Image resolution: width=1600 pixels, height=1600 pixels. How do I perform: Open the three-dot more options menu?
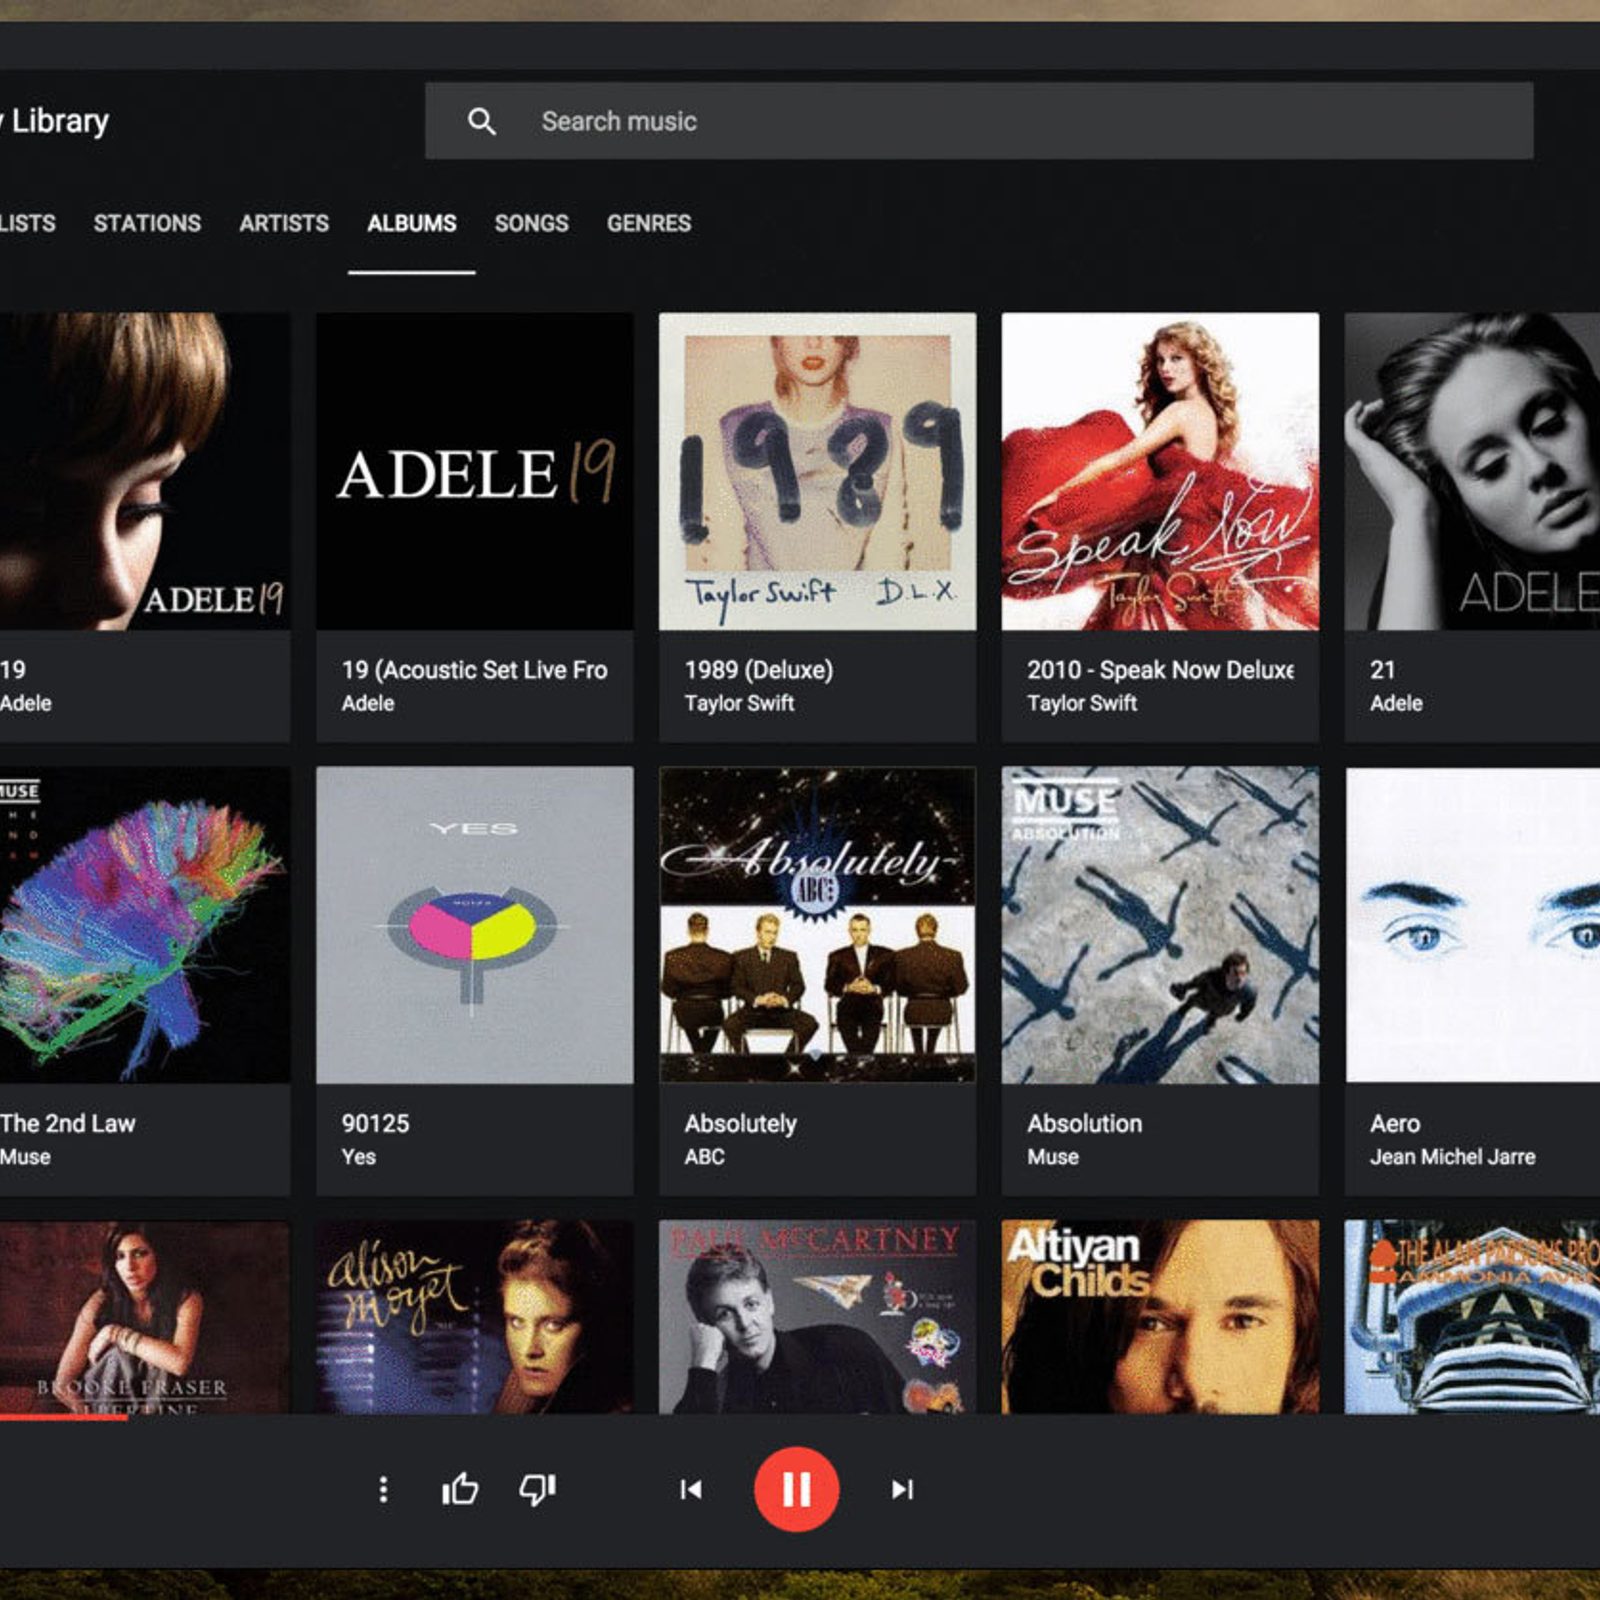click(x=383, y=1489)
